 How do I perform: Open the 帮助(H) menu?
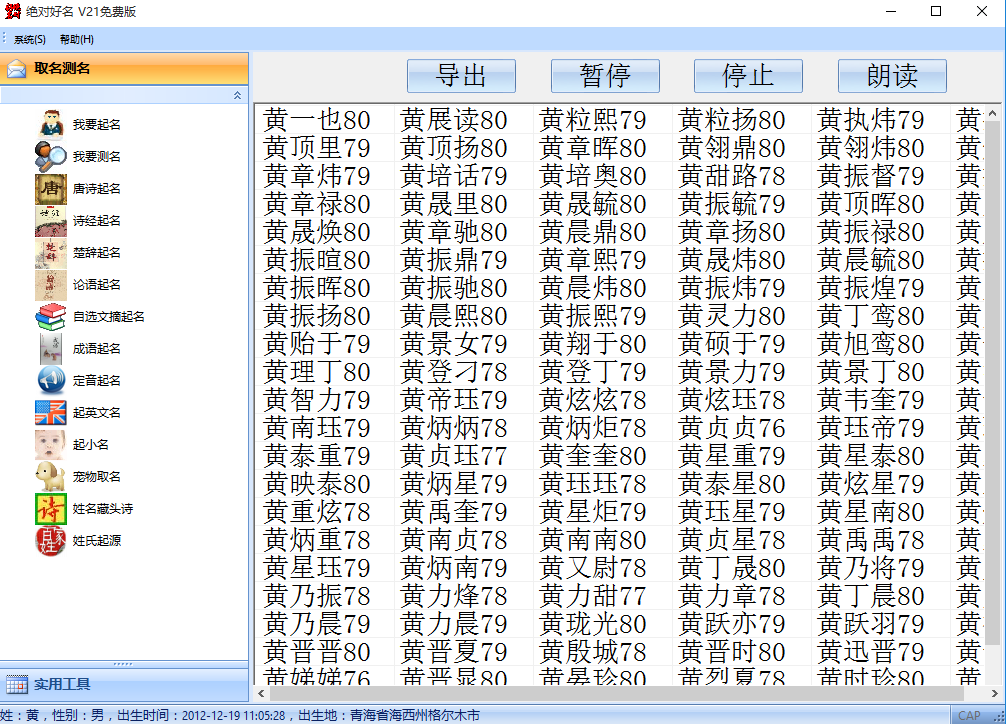tap(77, 40)
